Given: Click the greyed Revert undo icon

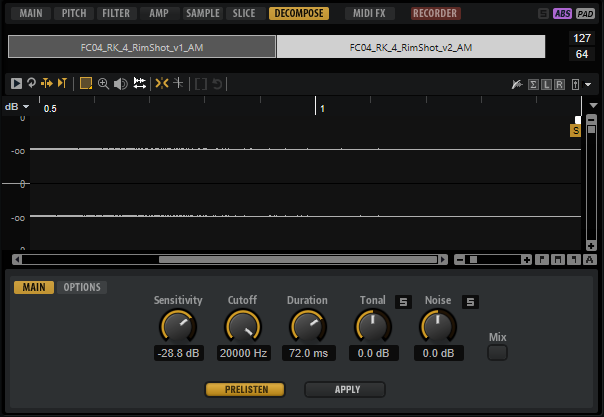Looking at the screenshot, I should [x=217, y=84].
